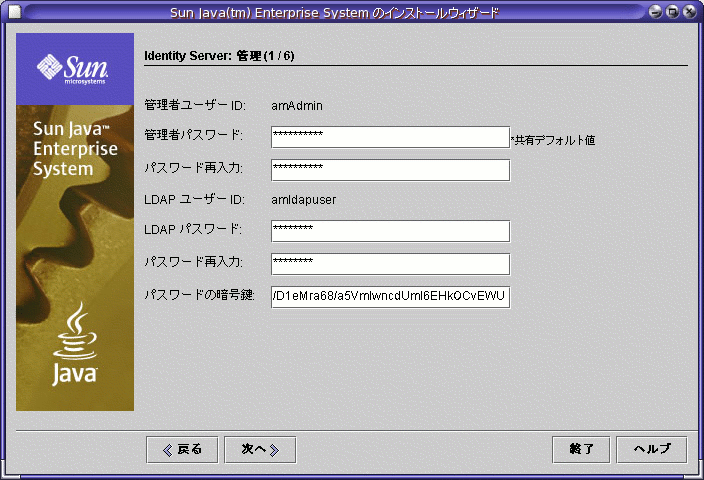This screenshot has height=480, width=704.
Task: Open the window menu icon in the title bar
Action: tap(15, 12)
